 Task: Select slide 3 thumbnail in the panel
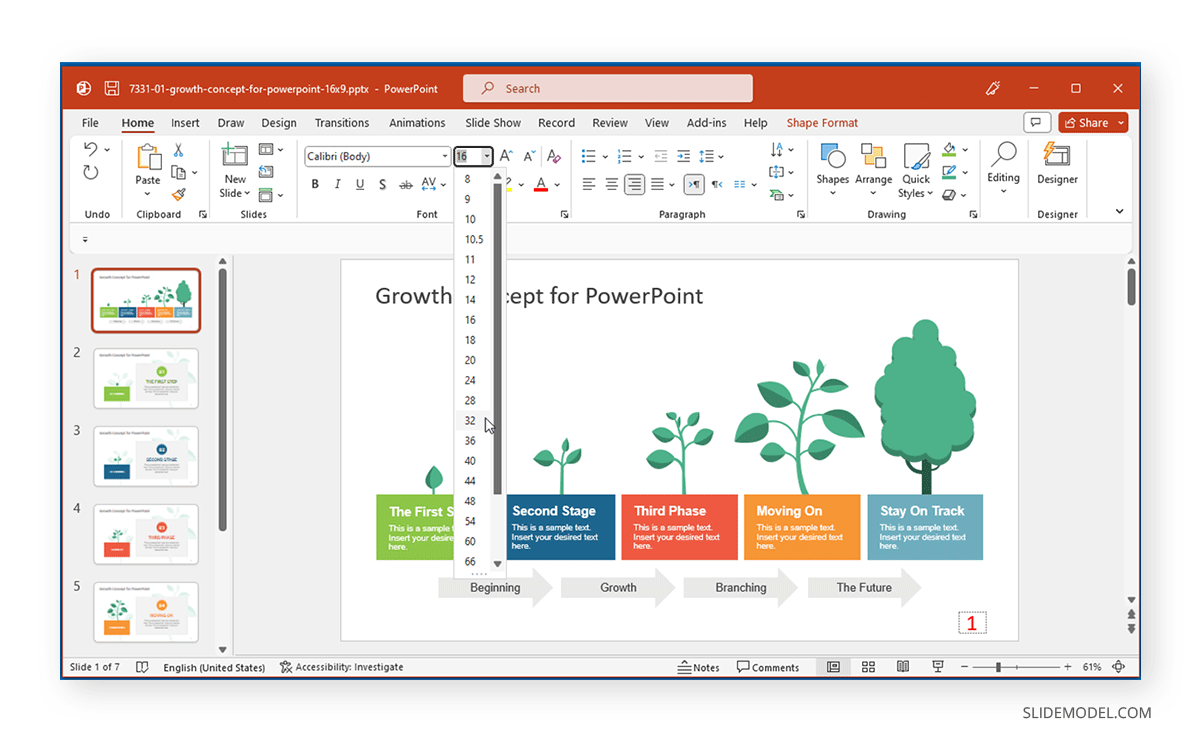click(146, 456)
